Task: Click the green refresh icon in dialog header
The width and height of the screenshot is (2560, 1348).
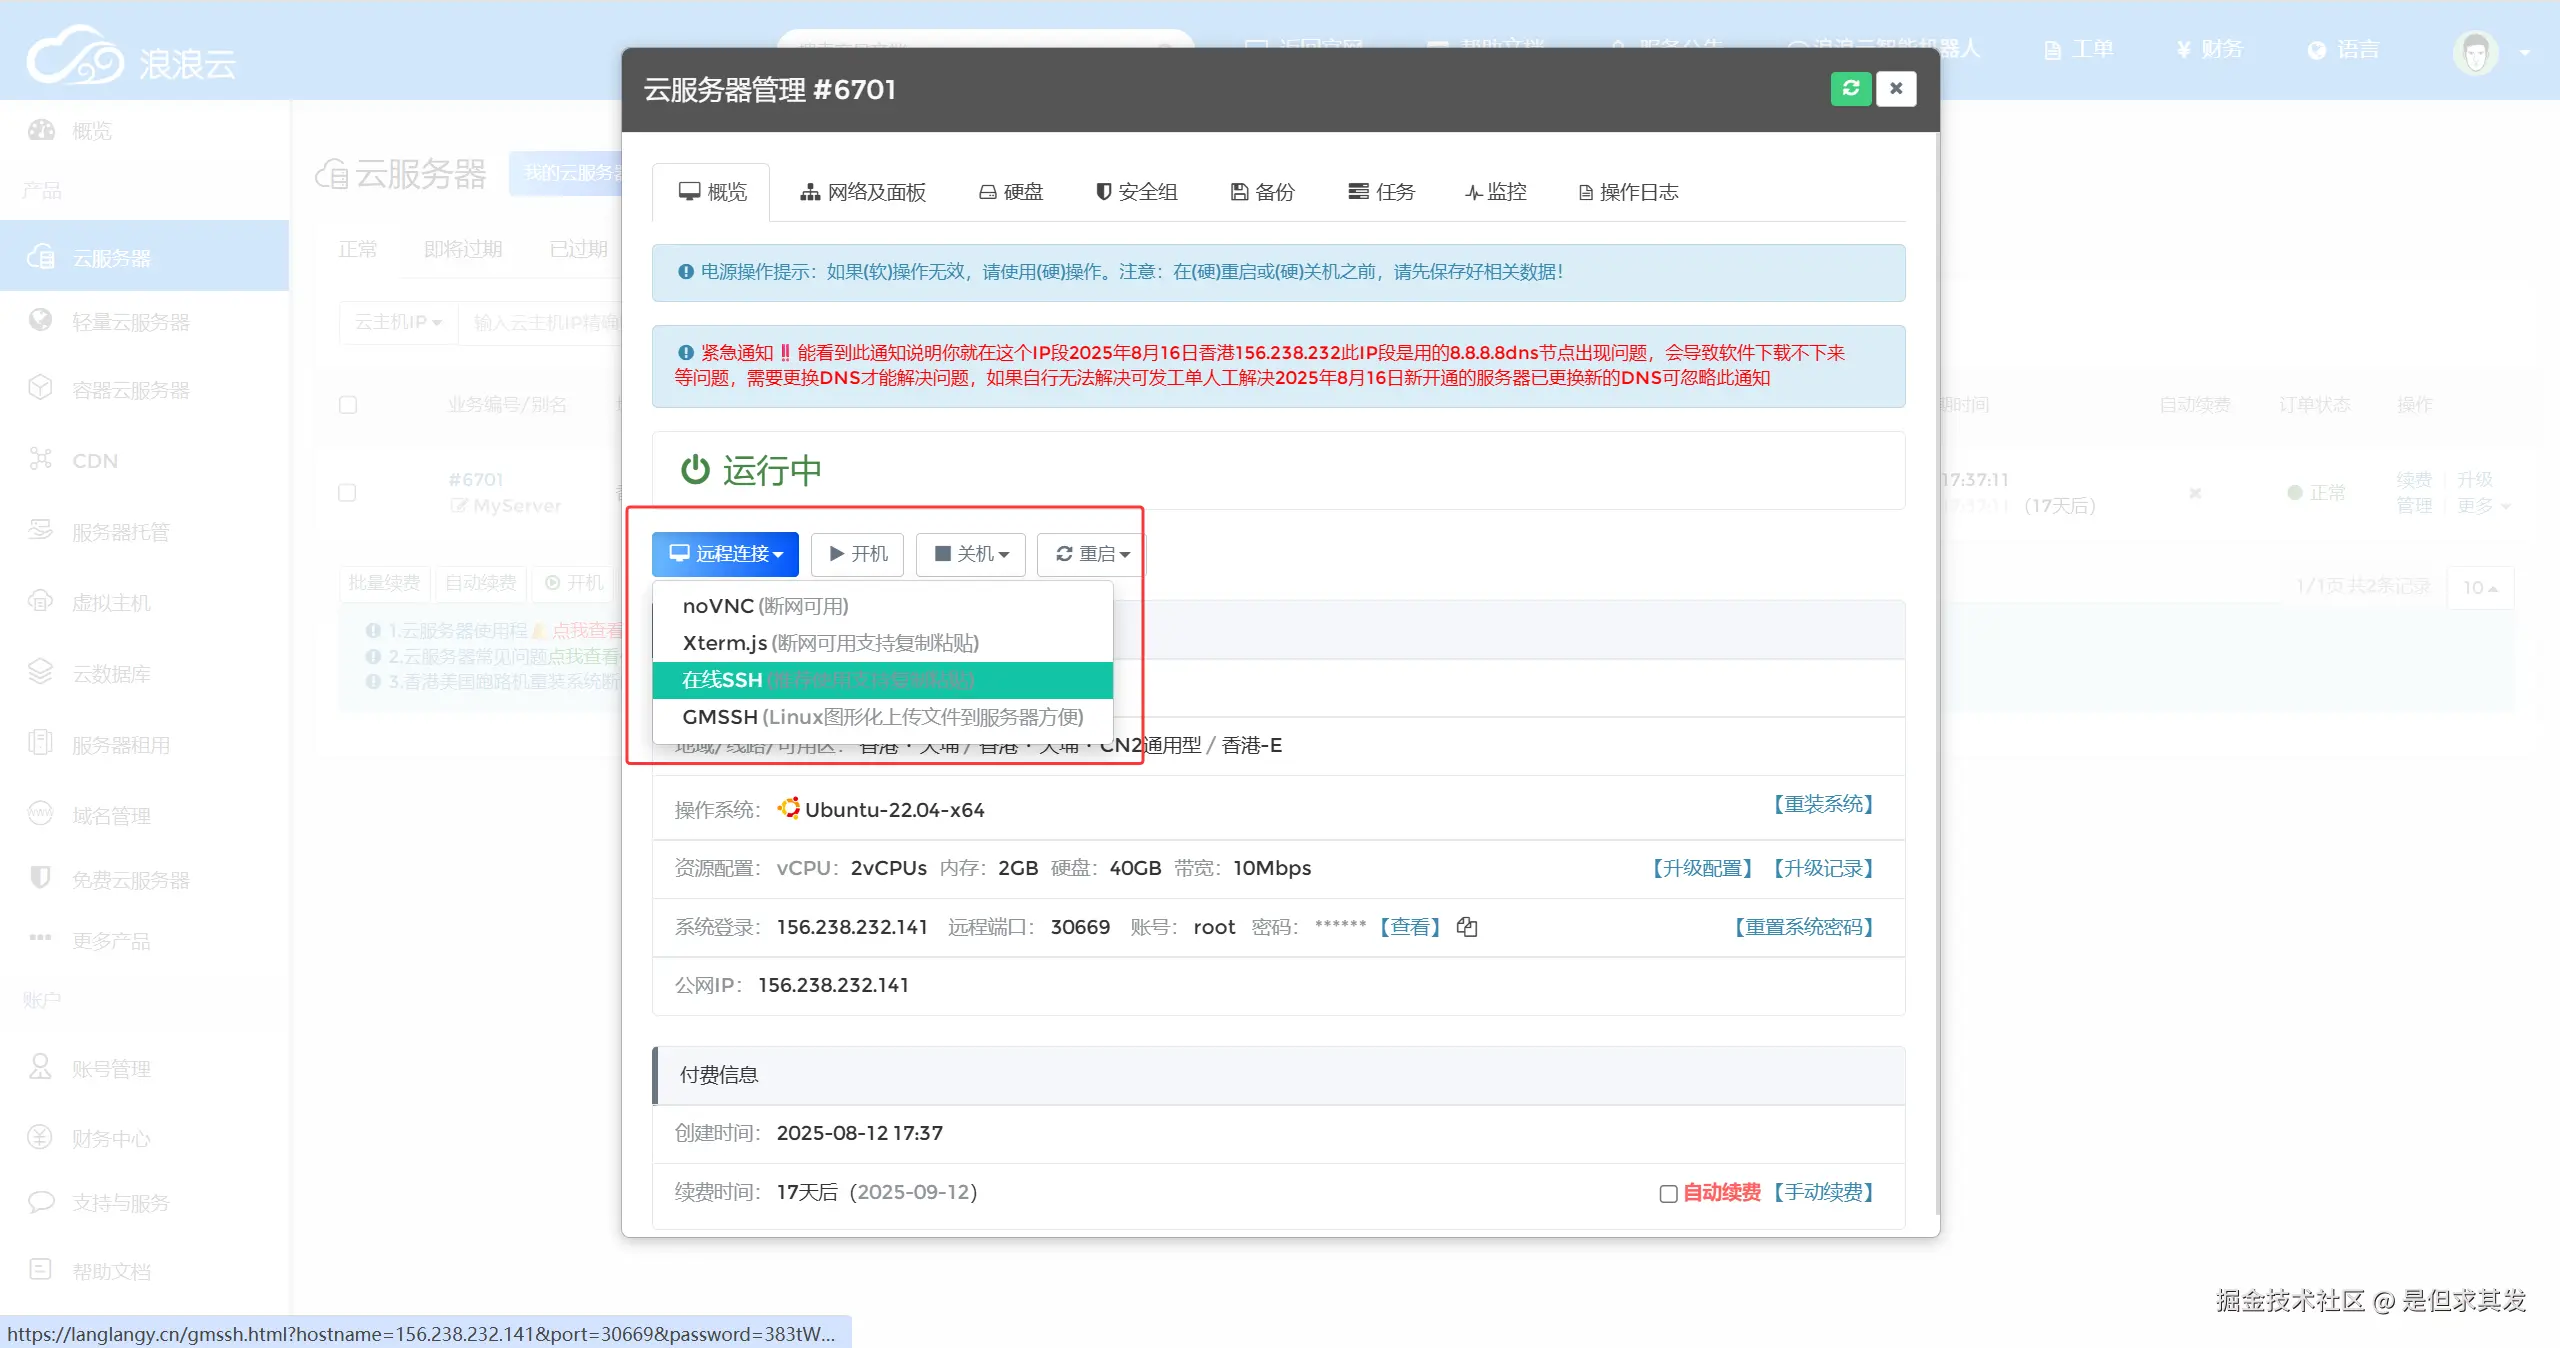Action: [1850, 89]
